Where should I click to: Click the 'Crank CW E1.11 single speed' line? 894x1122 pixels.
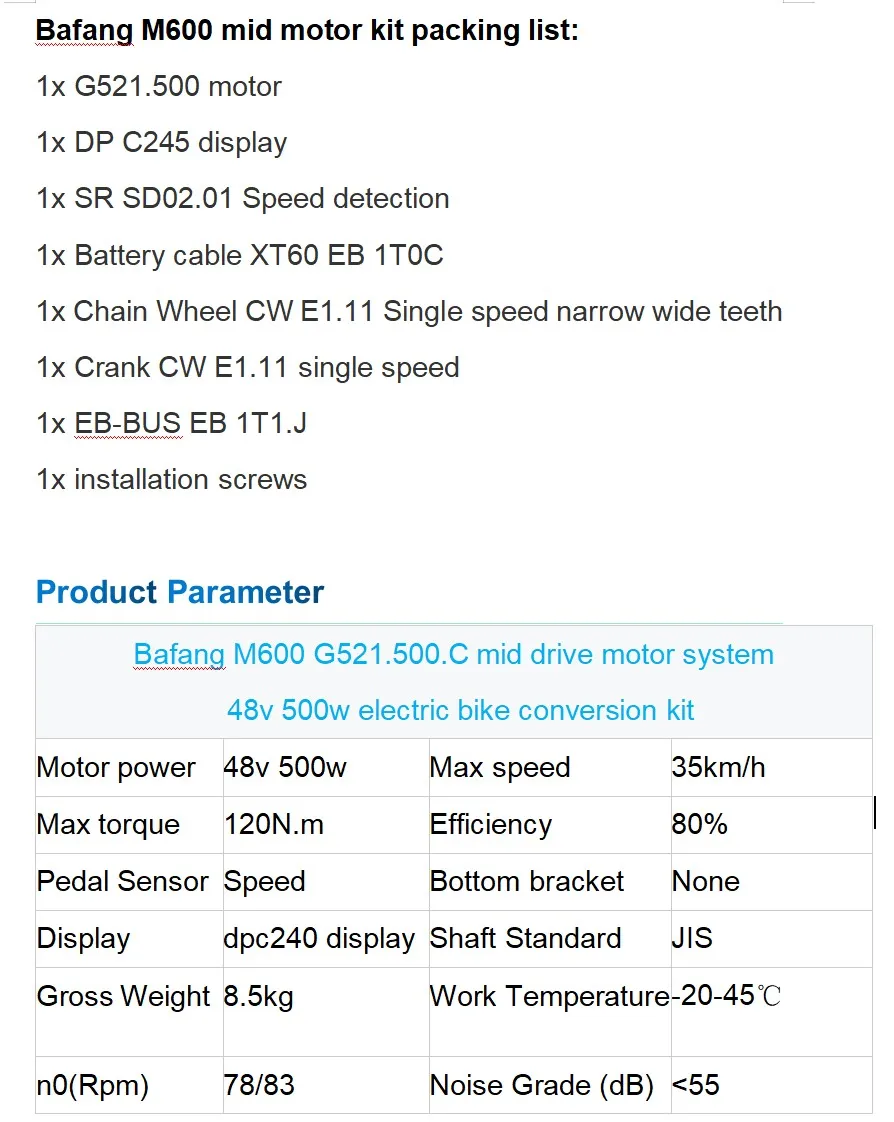point(248,367)
